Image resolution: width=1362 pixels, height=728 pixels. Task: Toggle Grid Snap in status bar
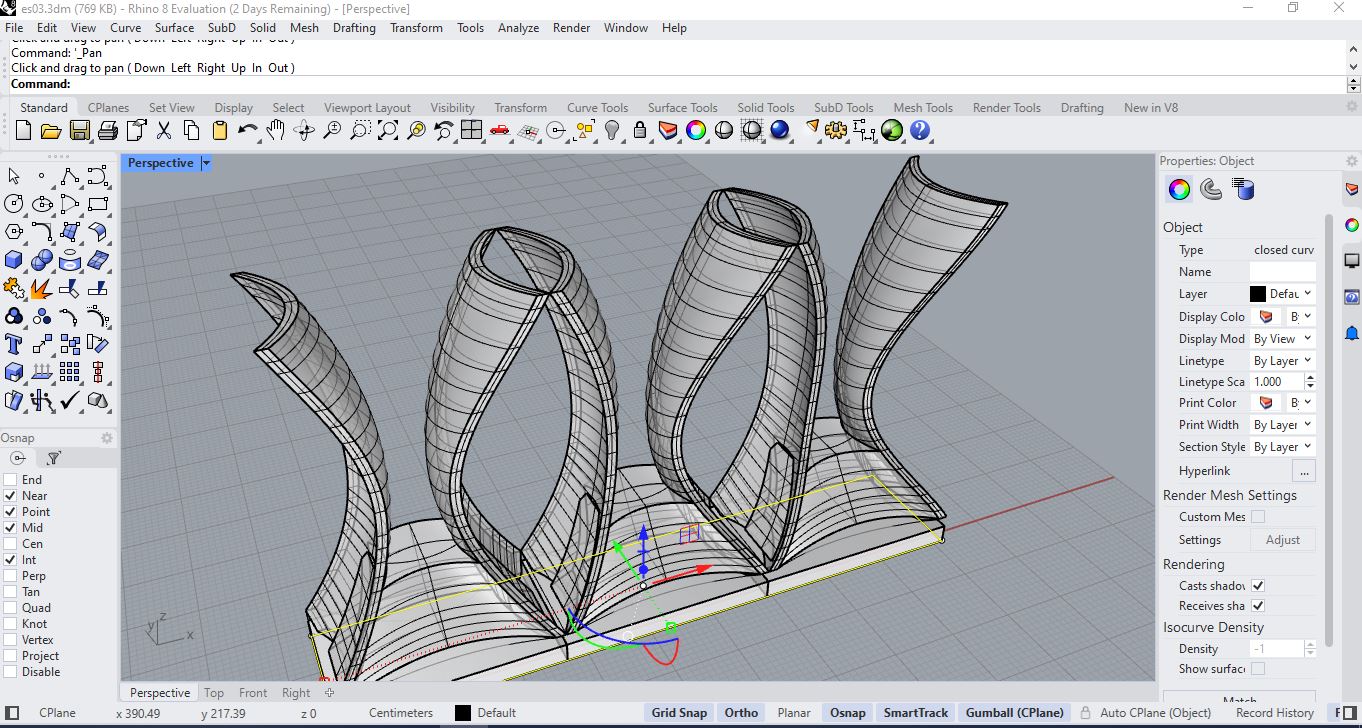[x=678, y=713]
